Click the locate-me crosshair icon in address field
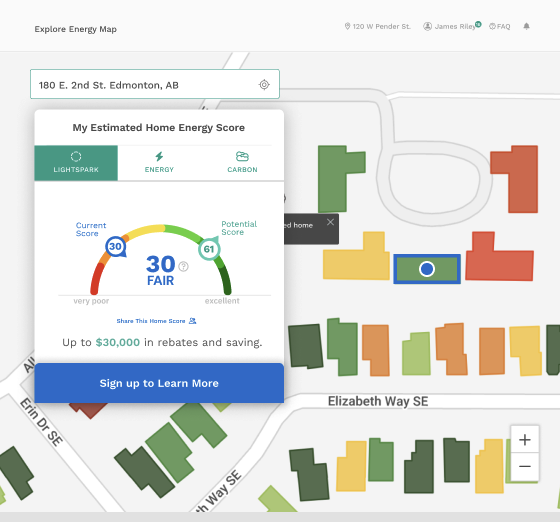 264,85
